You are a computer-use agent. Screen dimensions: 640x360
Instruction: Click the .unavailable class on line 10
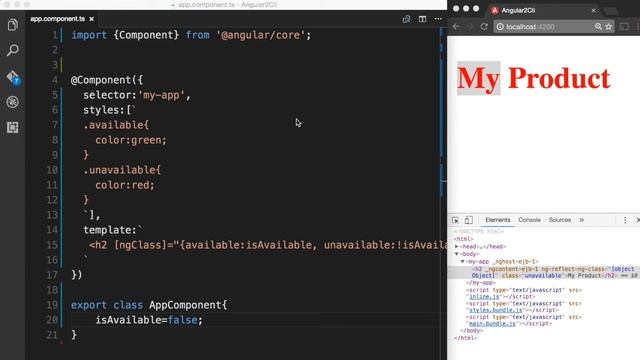[x=122, y=170]
